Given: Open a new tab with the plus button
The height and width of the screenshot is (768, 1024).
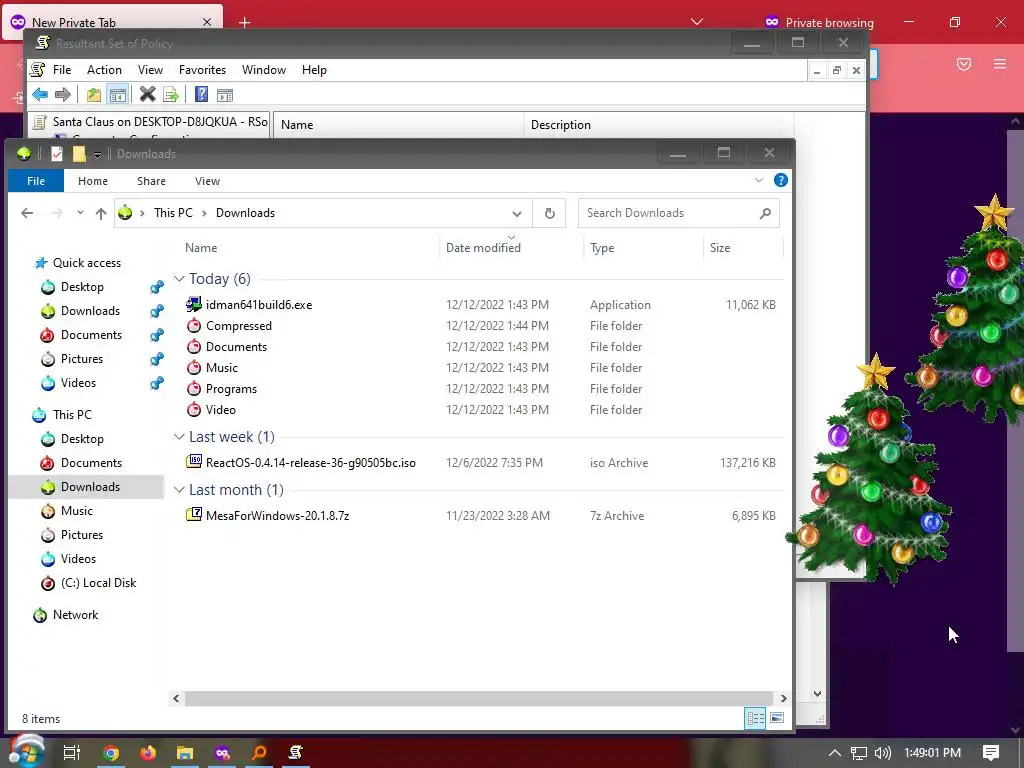Looking at the screenshot, I should [244, 22].
